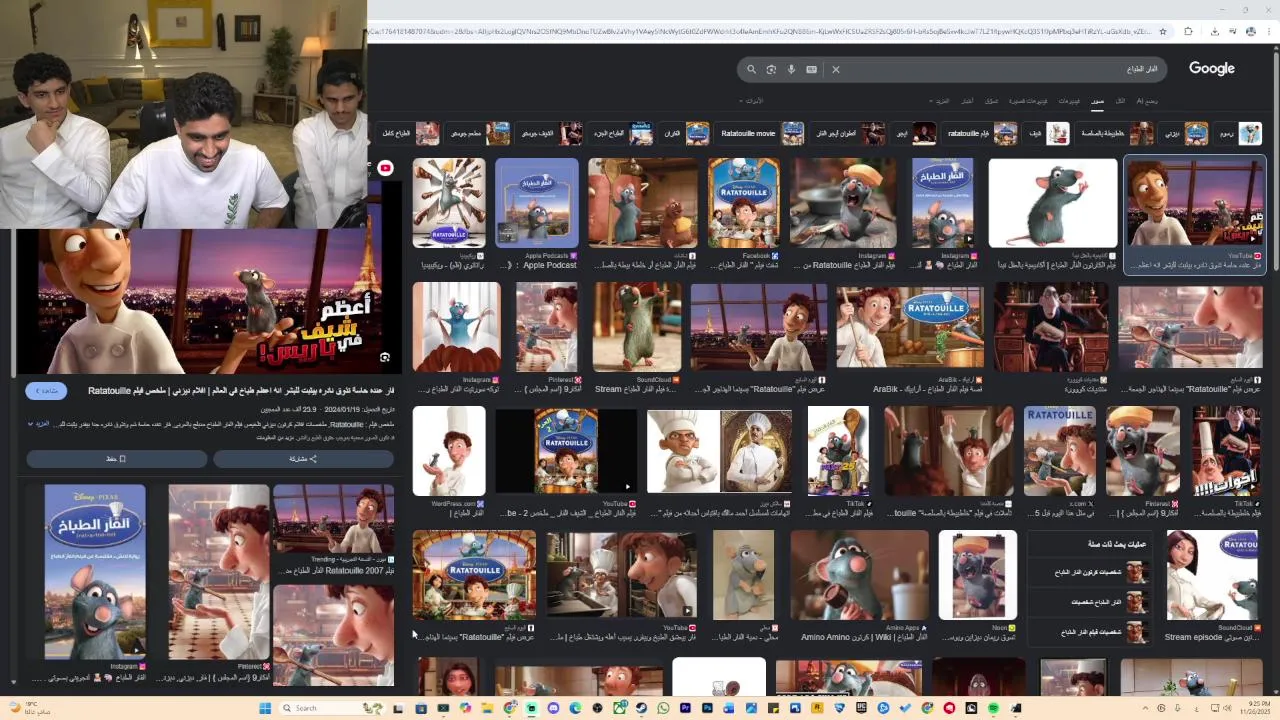The height and width of the screenshot is (720, 1280).
Task: Open the browser extensions puzzle icon
Action: click(1188, 31)
